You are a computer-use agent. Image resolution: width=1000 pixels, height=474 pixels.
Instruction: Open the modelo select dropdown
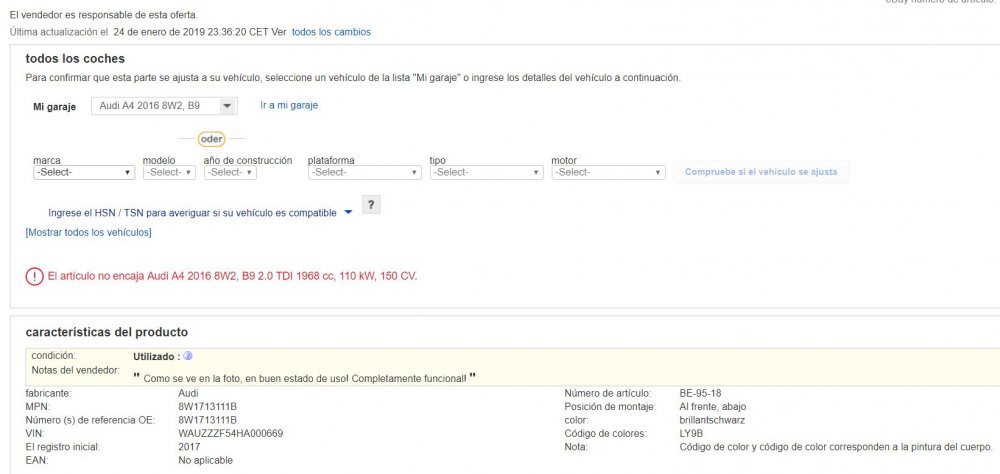point(169,172)
